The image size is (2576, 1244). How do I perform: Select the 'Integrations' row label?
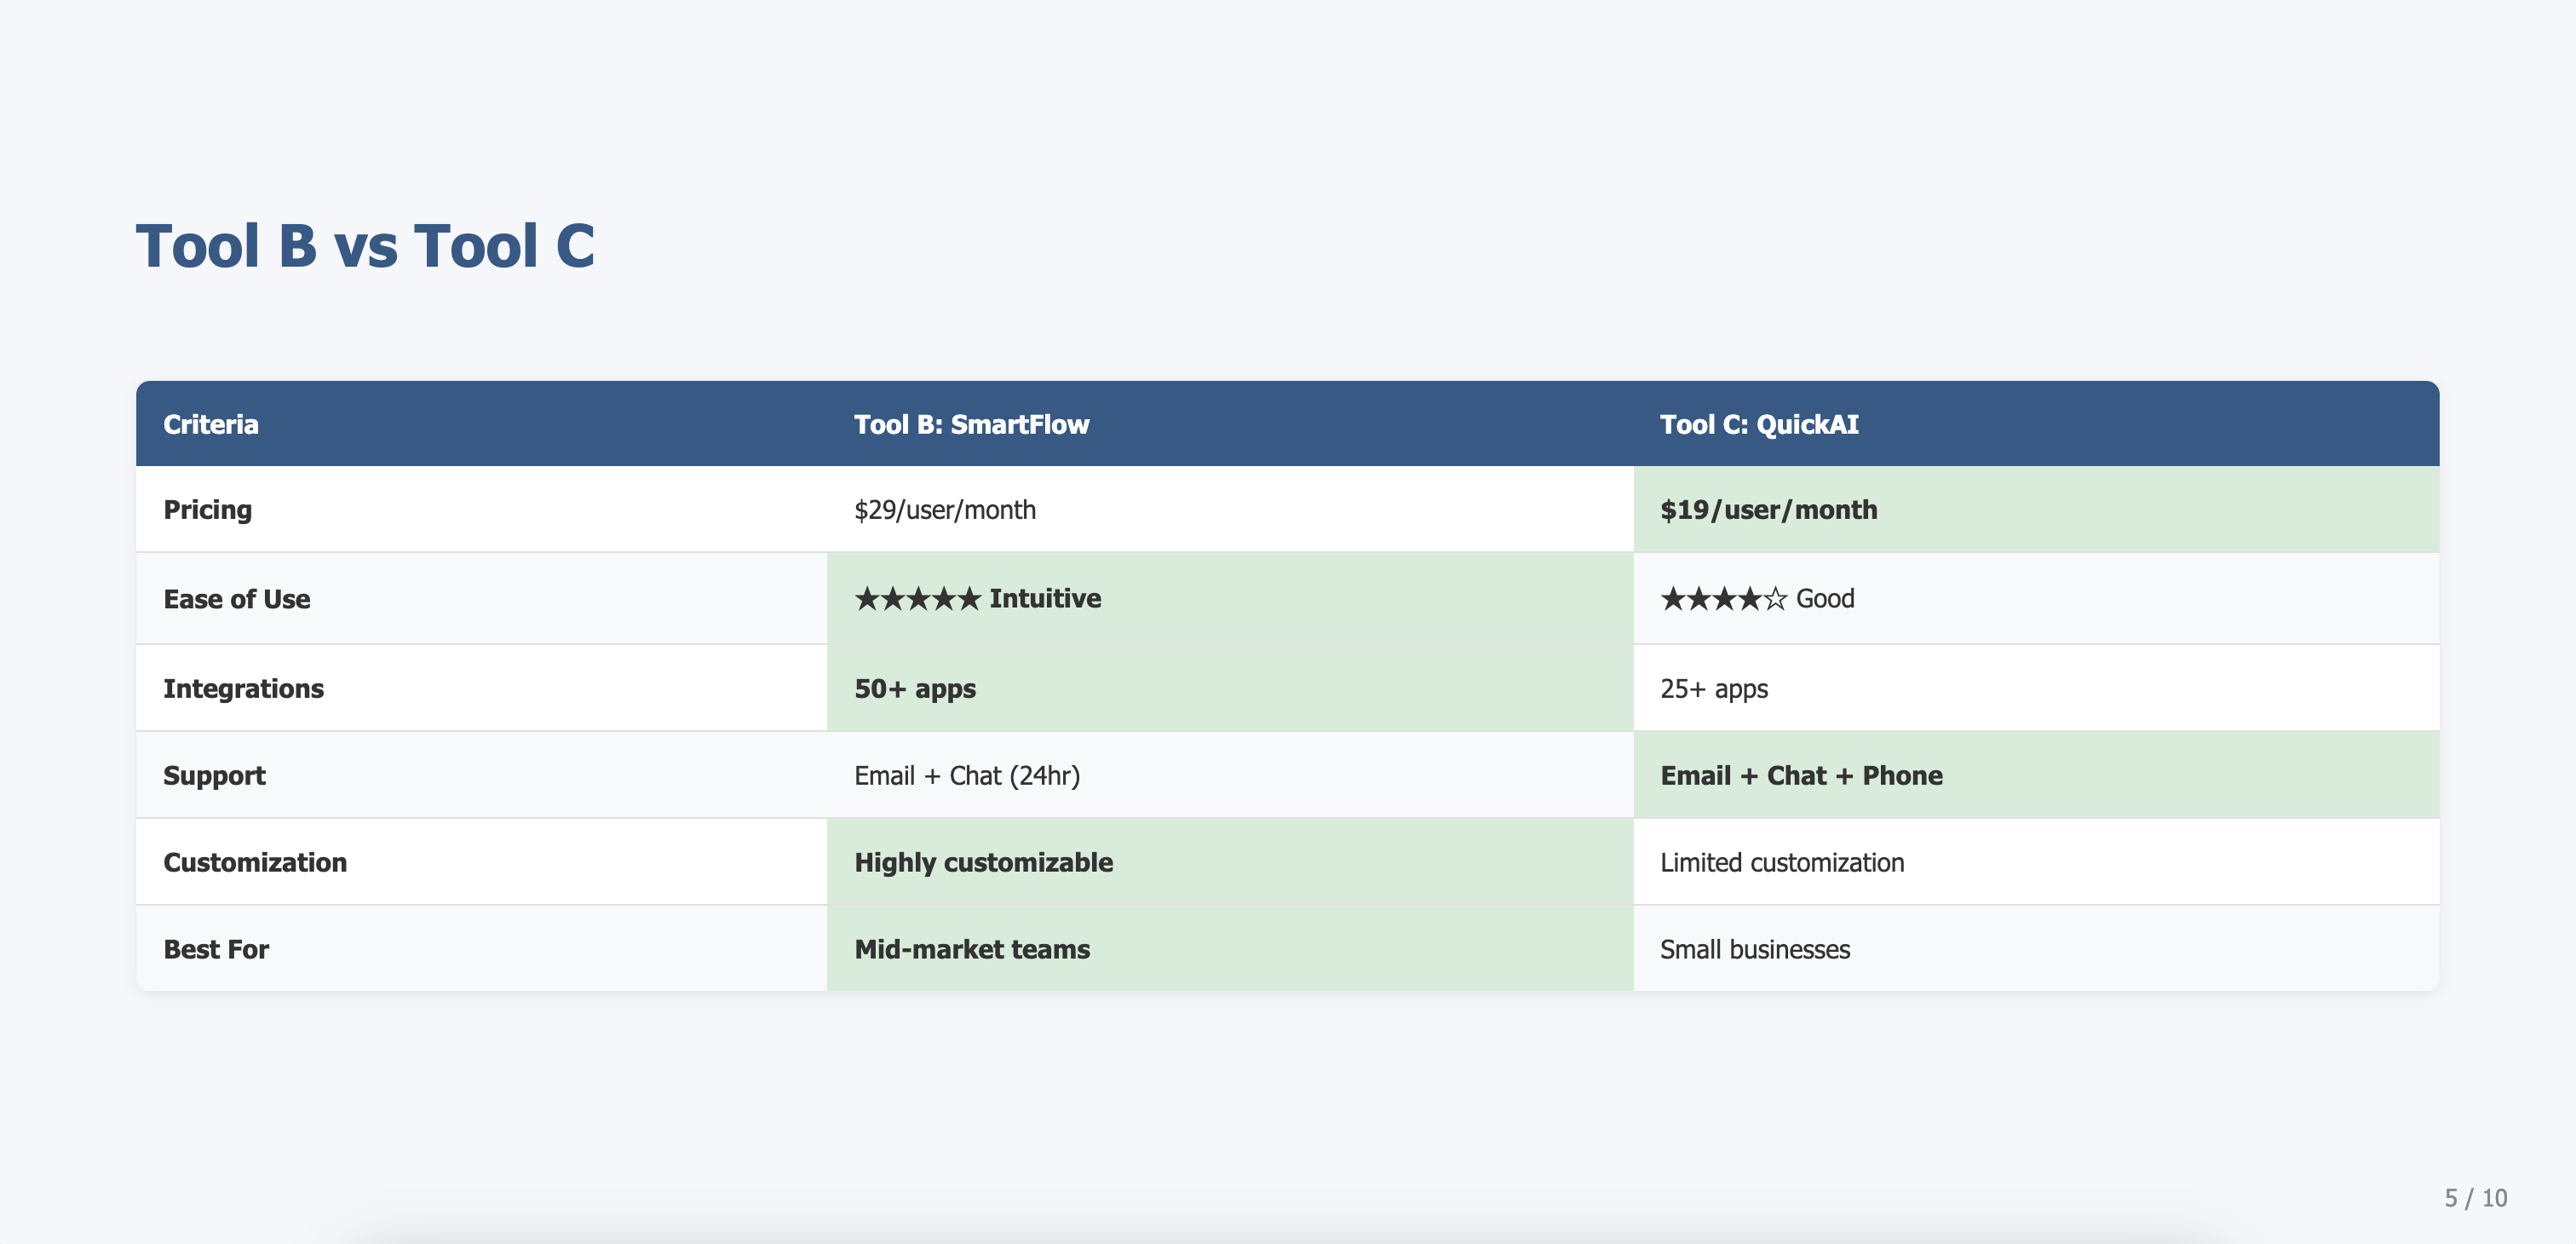[x=243, y=689]
